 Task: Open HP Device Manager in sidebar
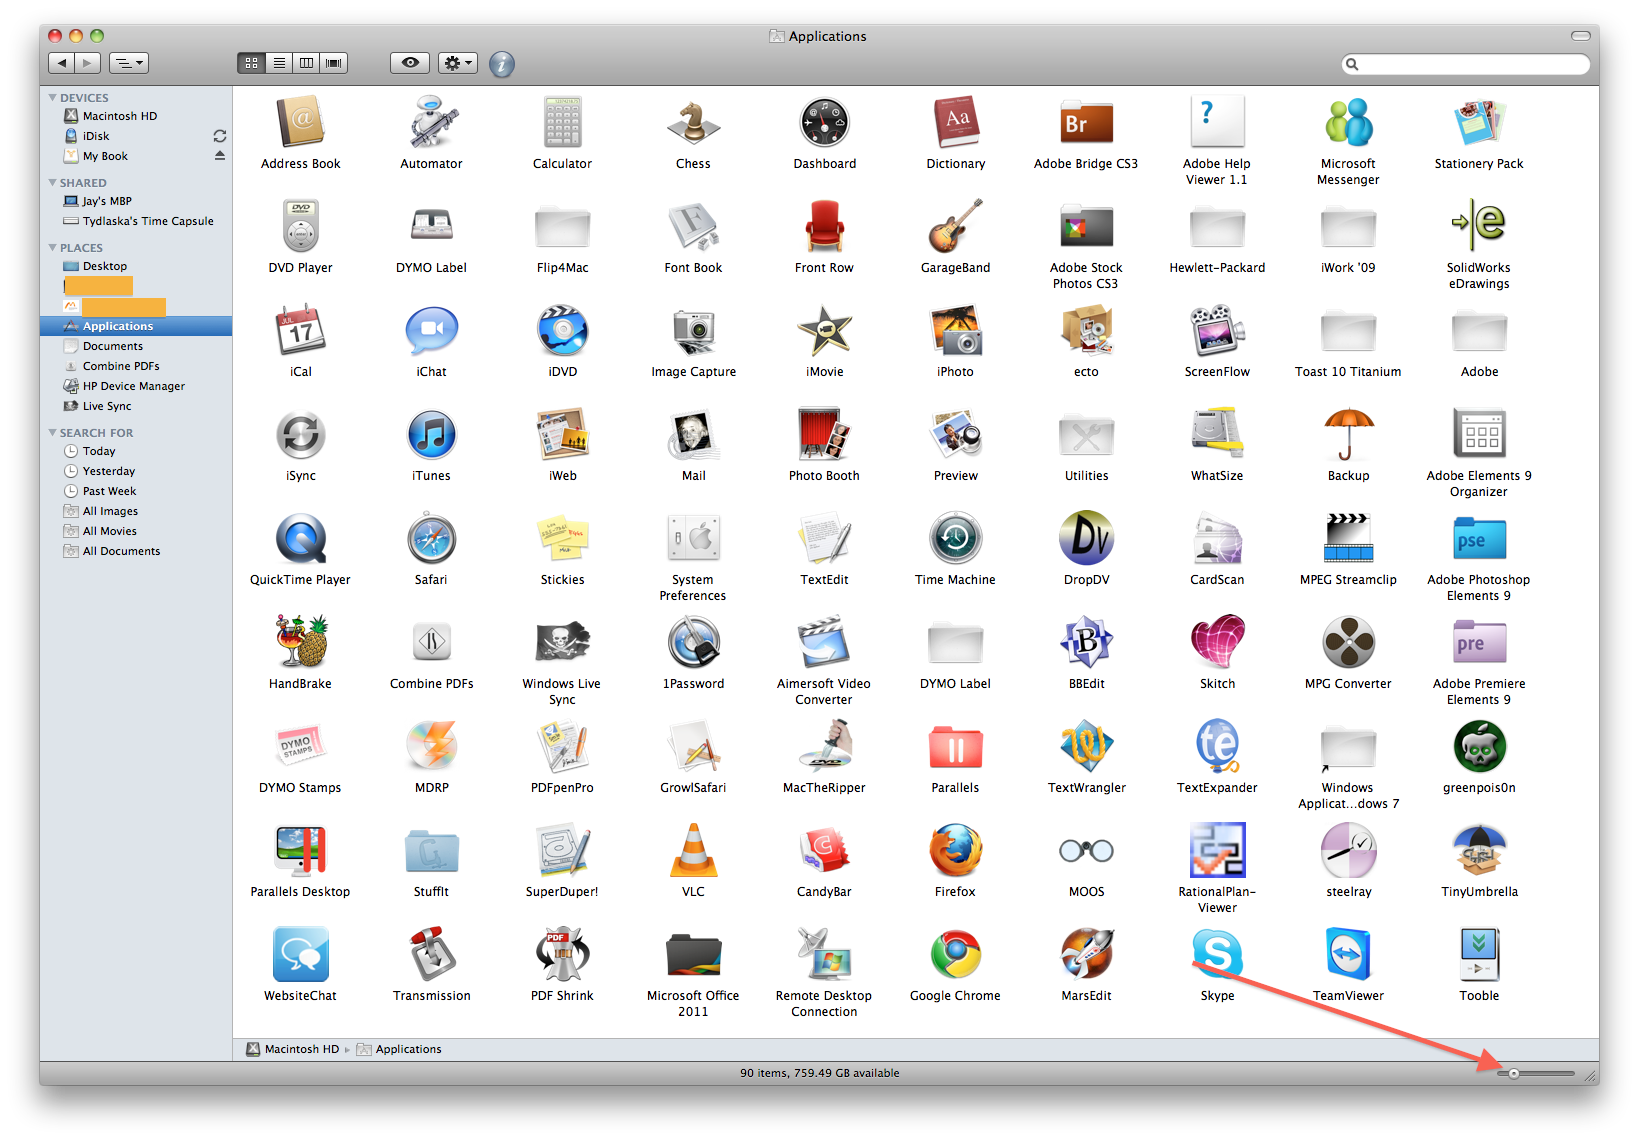136,386
